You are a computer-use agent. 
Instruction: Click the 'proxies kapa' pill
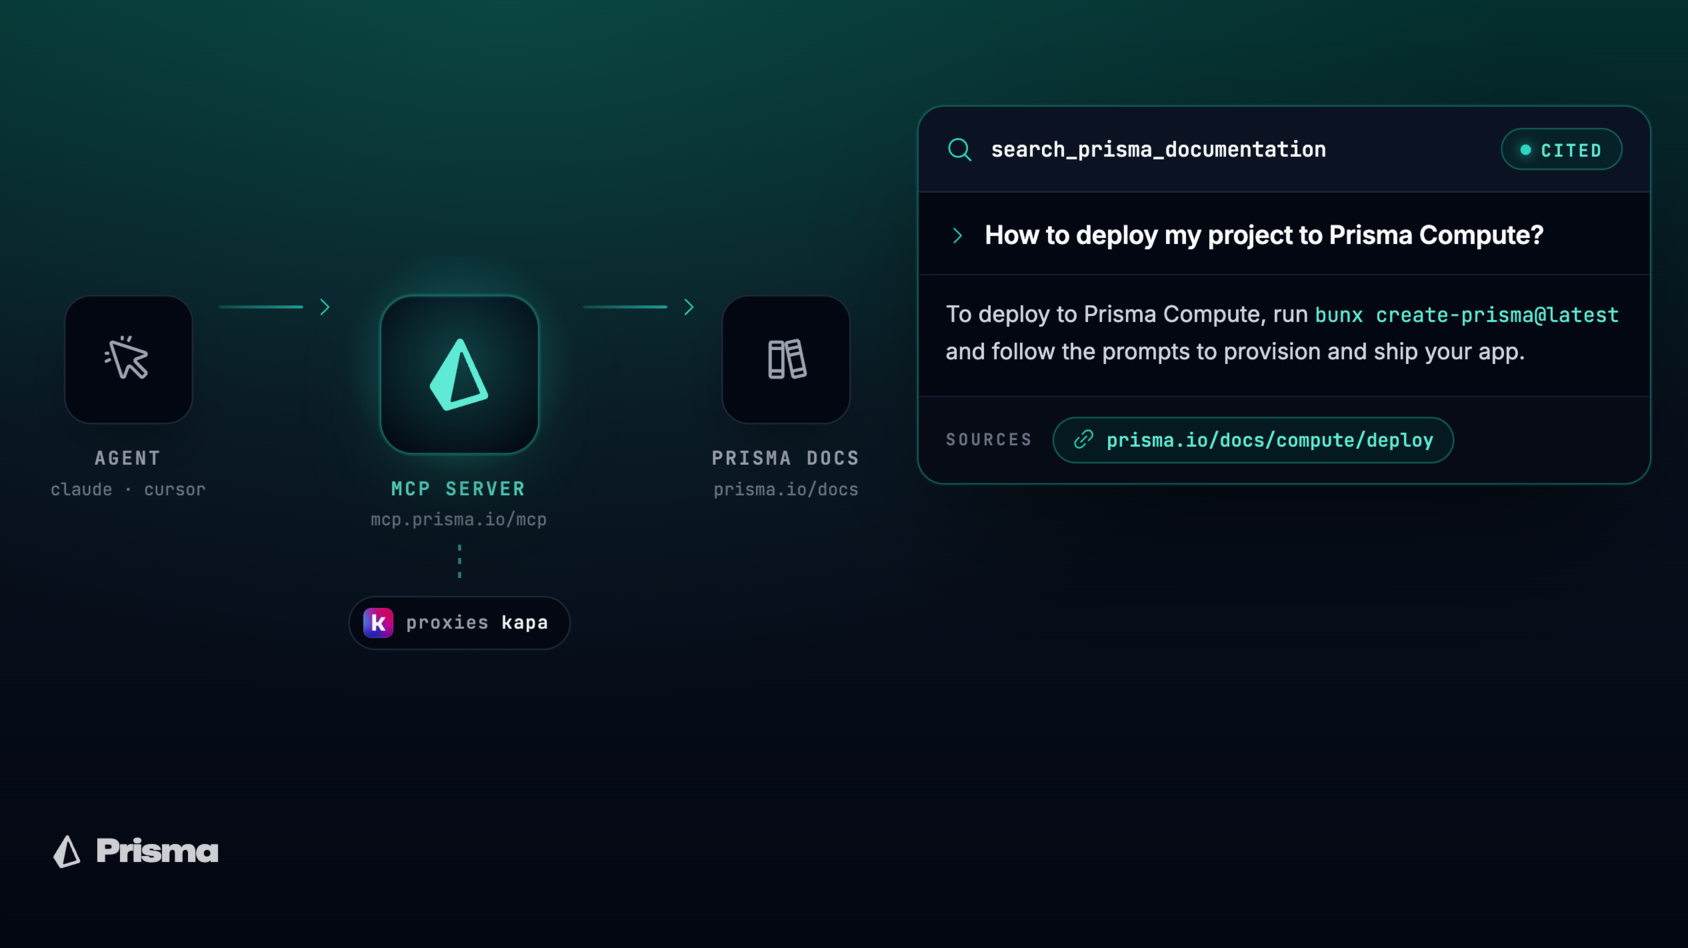[x=459, y=623]
